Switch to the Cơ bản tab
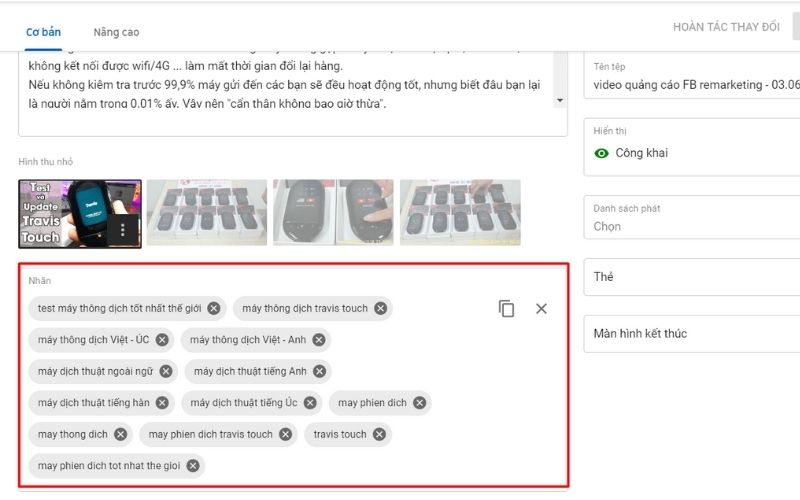 [43, 32]
